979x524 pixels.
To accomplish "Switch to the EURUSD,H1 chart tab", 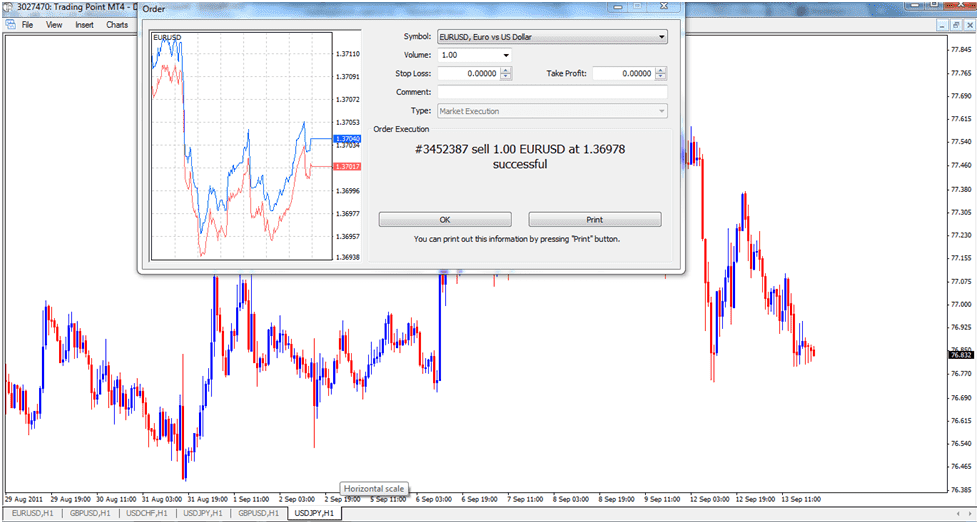I will [33, 513].
